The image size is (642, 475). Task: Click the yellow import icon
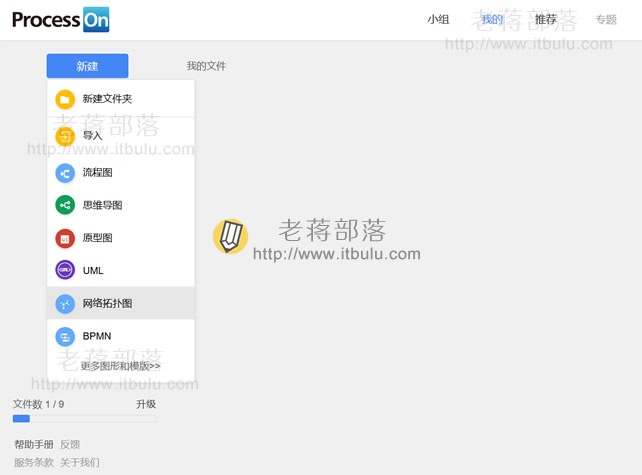(65, 136)
